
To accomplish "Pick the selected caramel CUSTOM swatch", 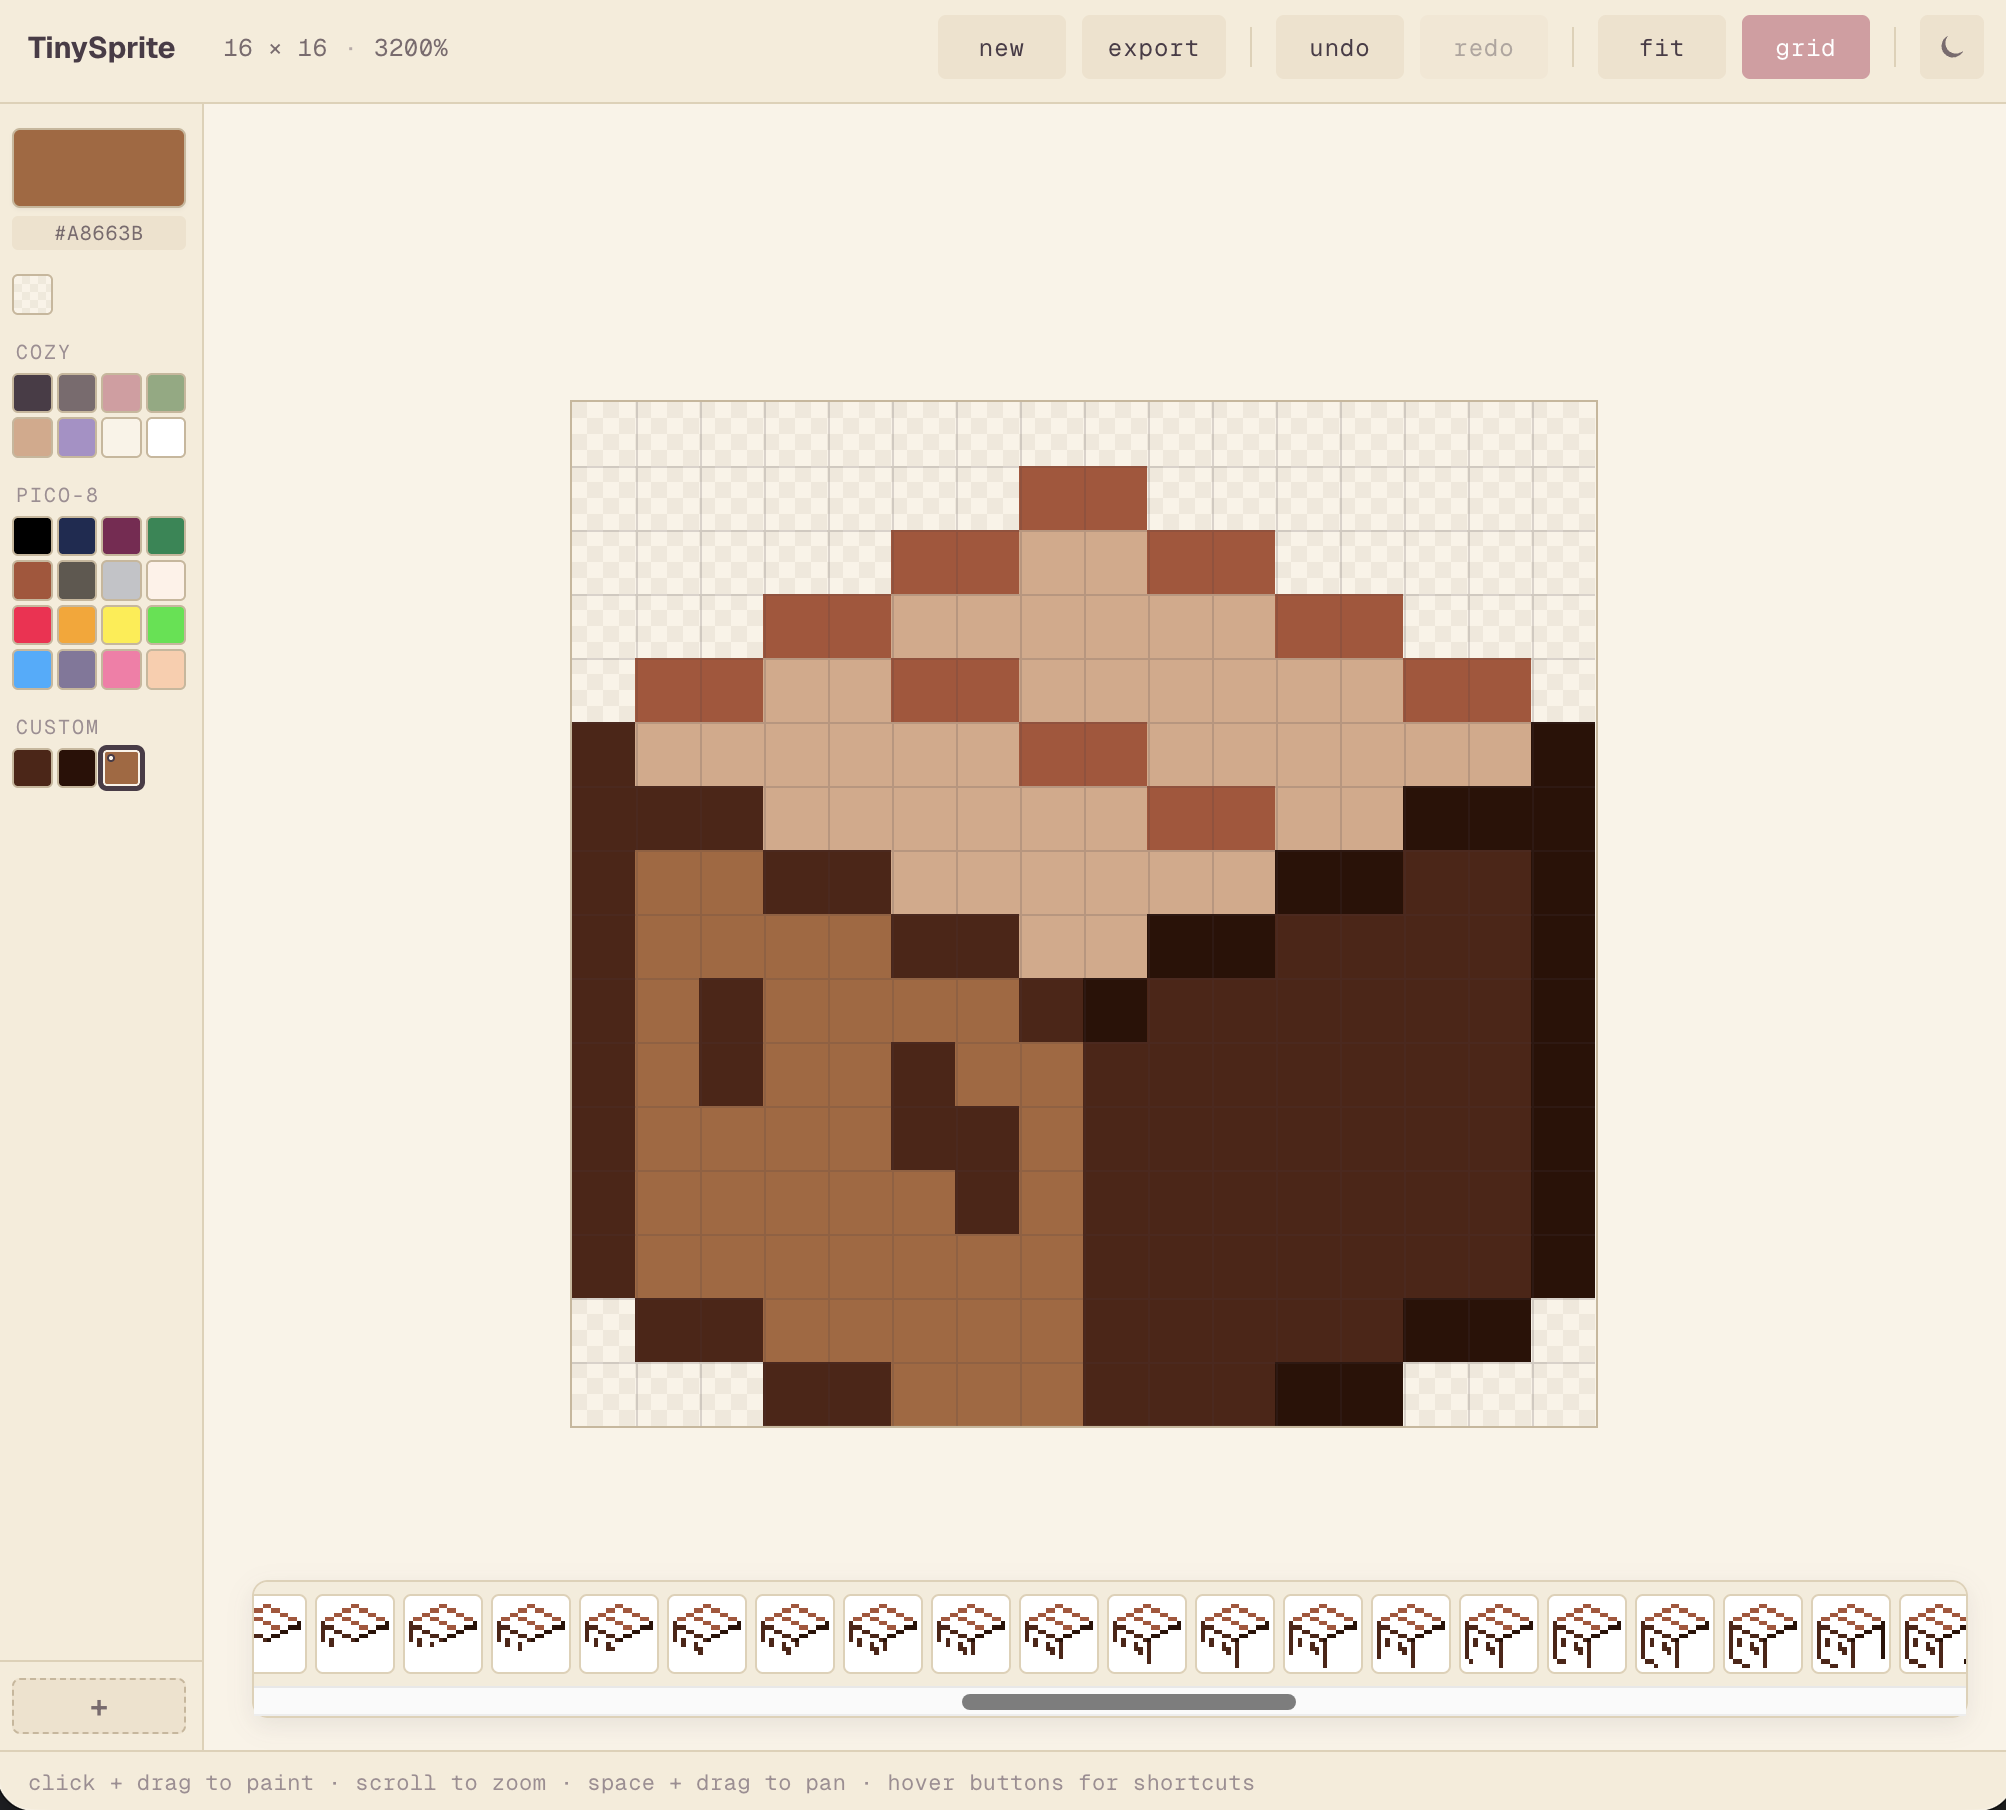I will point(121,768).
